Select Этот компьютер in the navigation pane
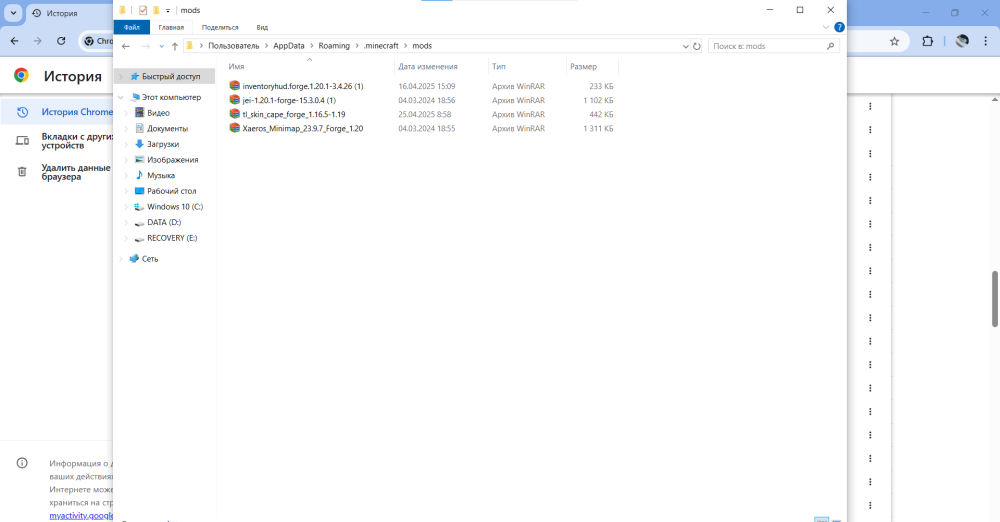The height and width of the screenshot is (522, 1000). pyautogui.click(x=171, y=98)
